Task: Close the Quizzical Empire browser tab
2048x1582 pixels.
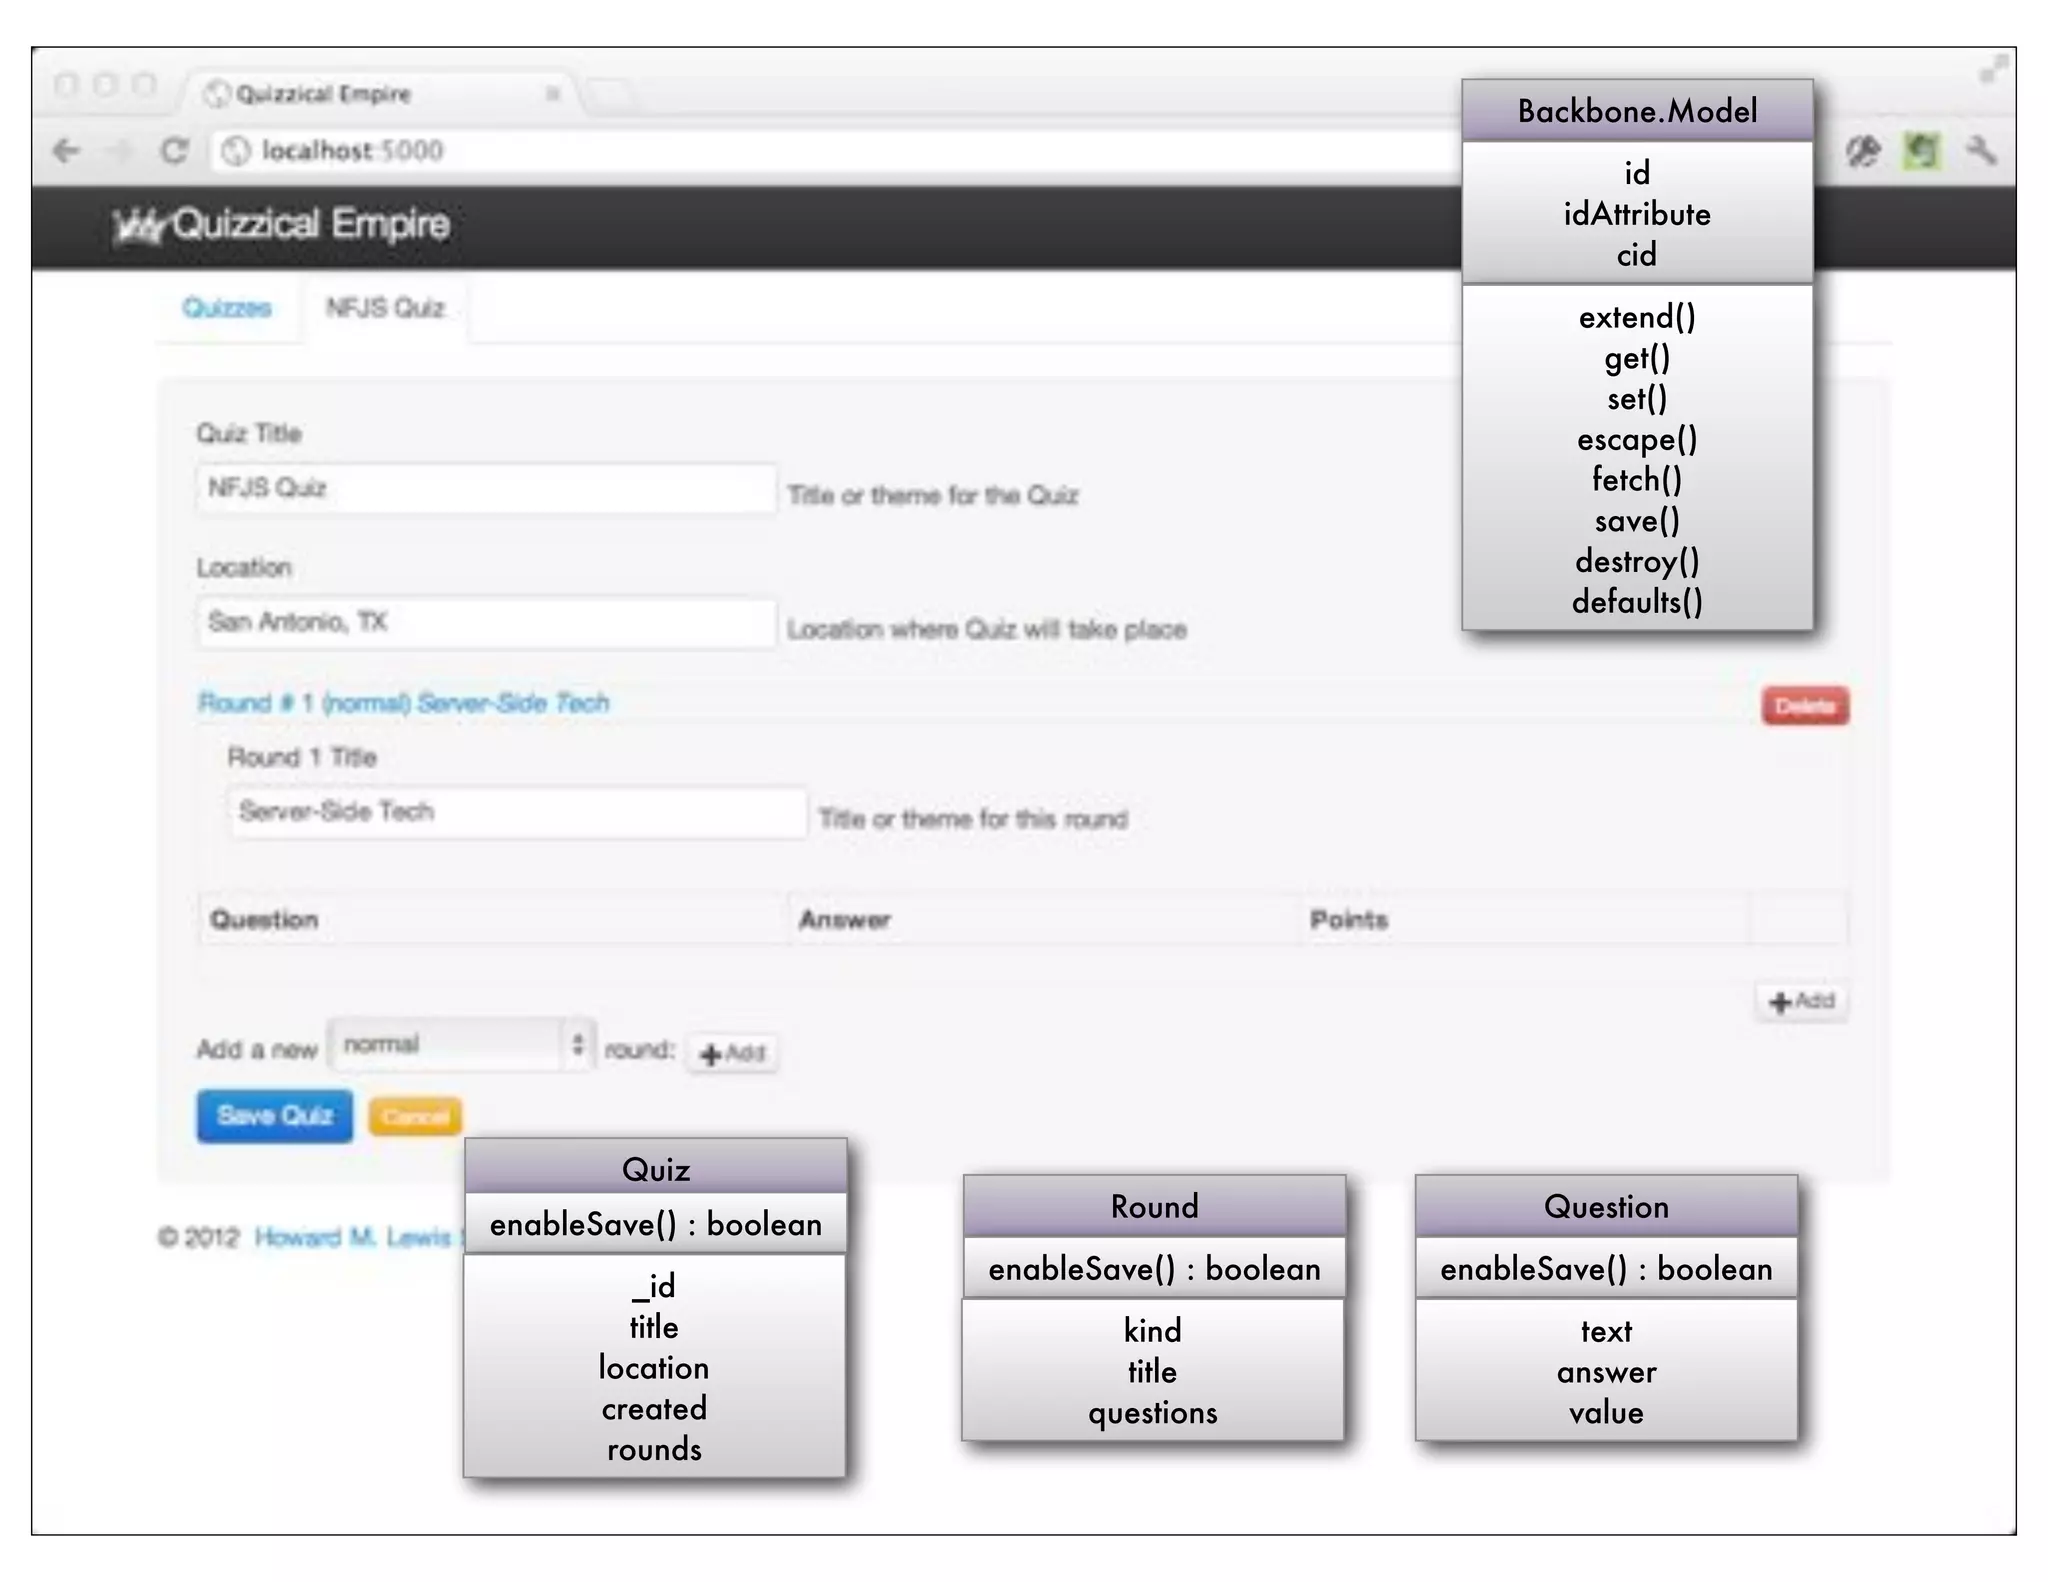Action: tap(552, 94)
